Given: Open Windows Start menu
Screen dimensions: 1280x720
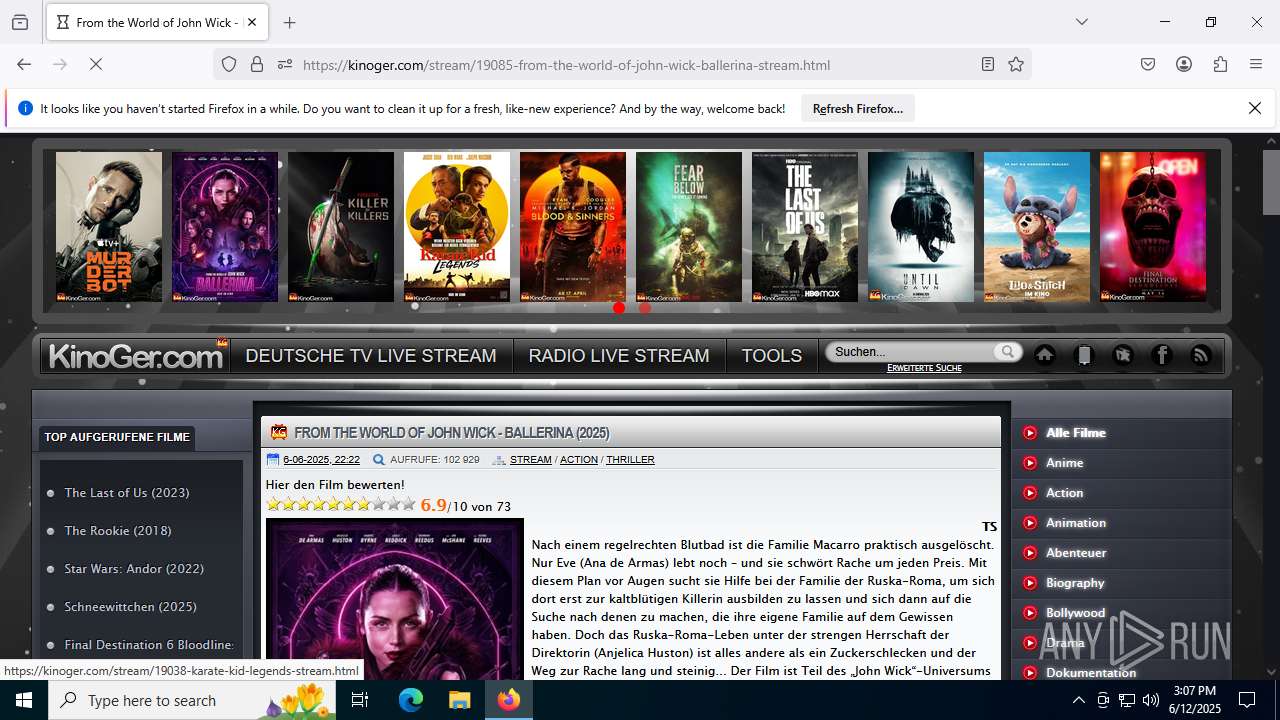Looking at the screenshot, I should point(24,700).
